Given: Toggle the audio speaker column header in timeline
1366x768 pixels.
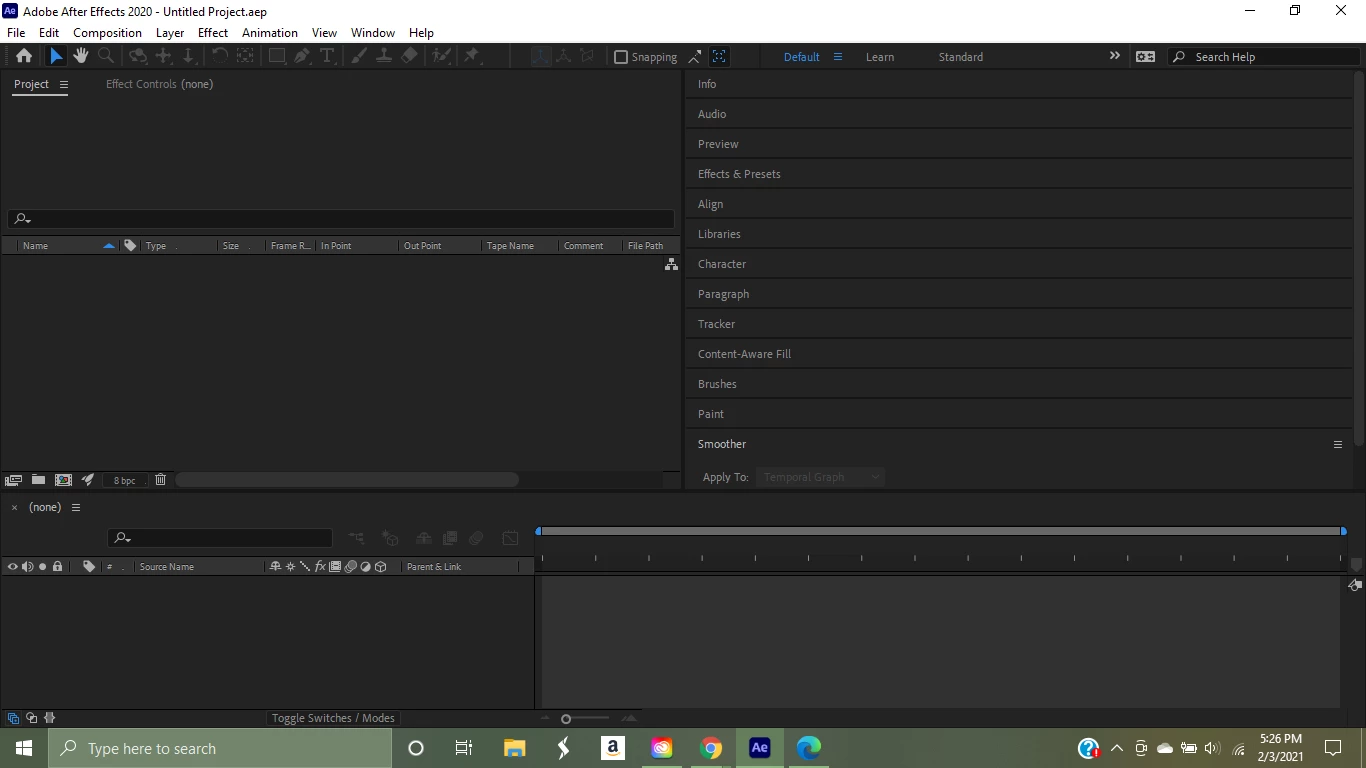Looking at the screenshot, I should tap(28, 567).
